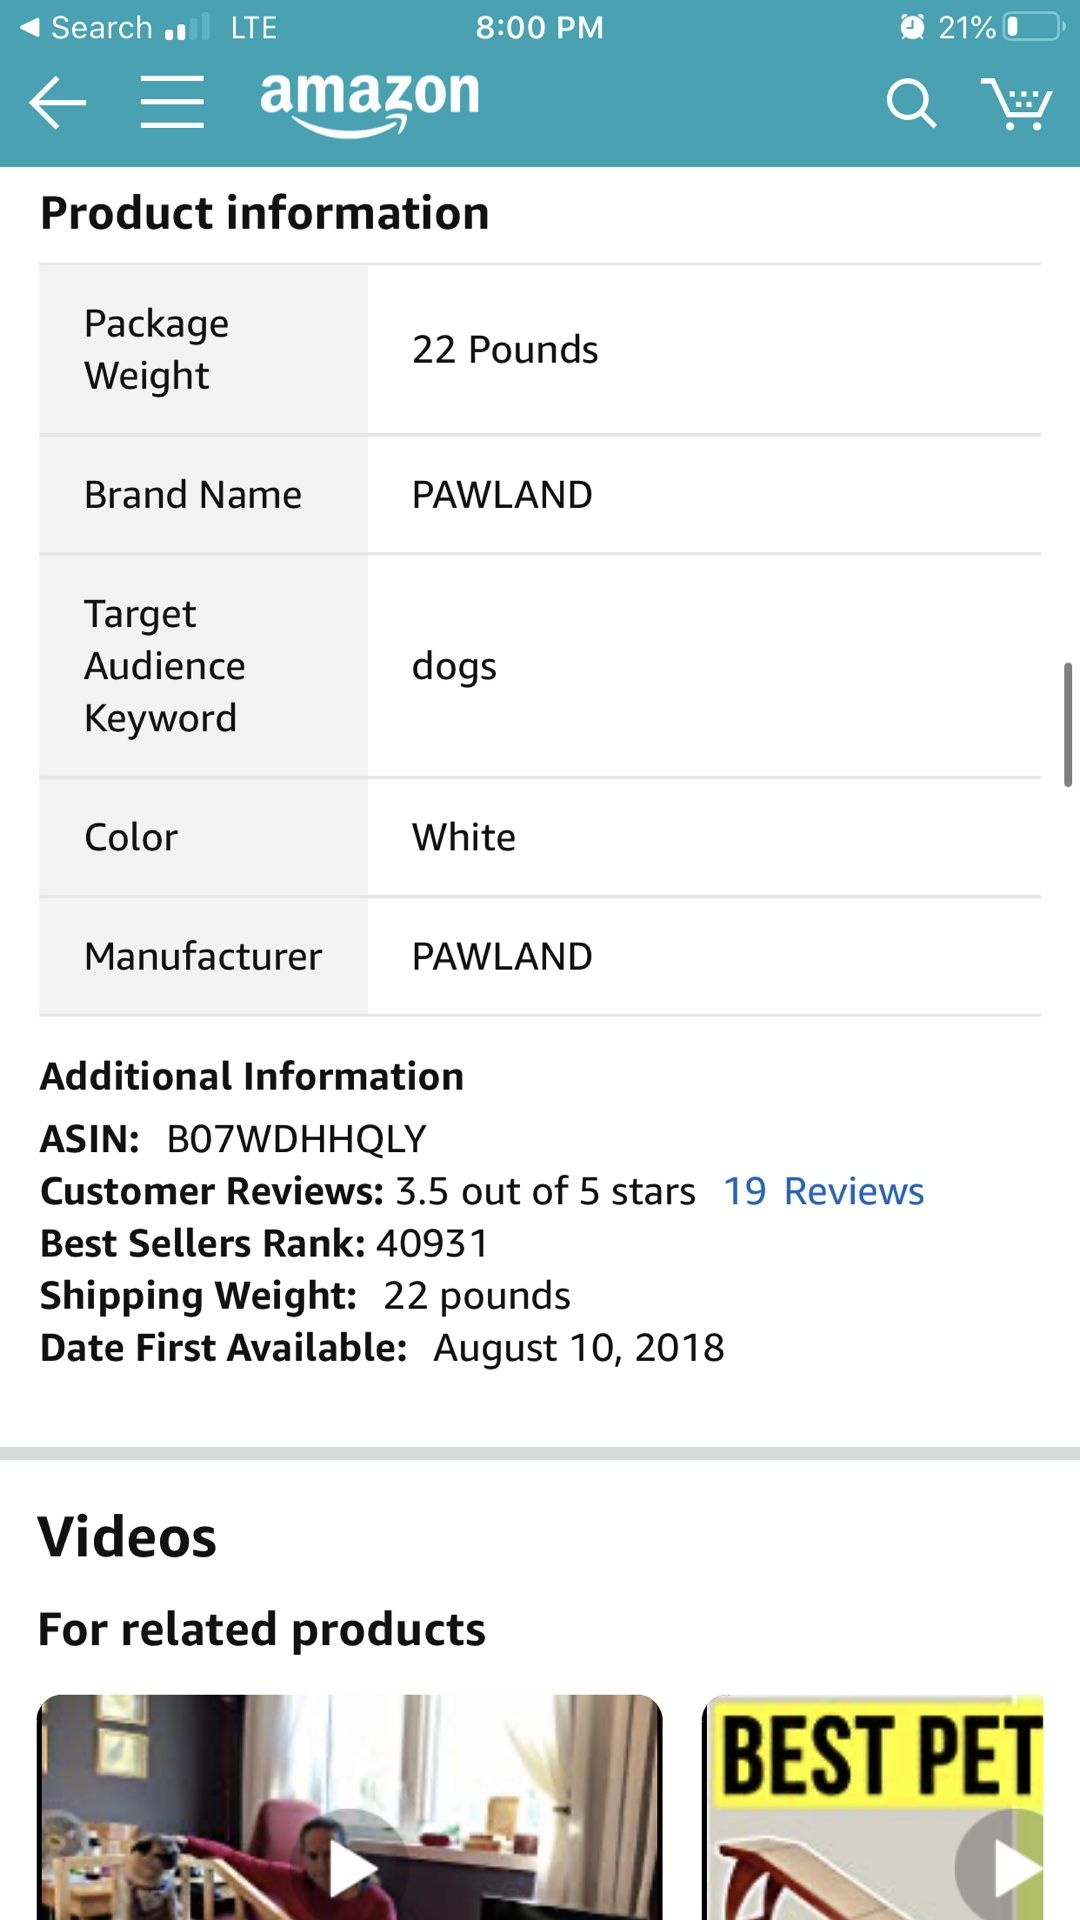
Task: Tap the battery indicator in status bar
Action: 1034,27
